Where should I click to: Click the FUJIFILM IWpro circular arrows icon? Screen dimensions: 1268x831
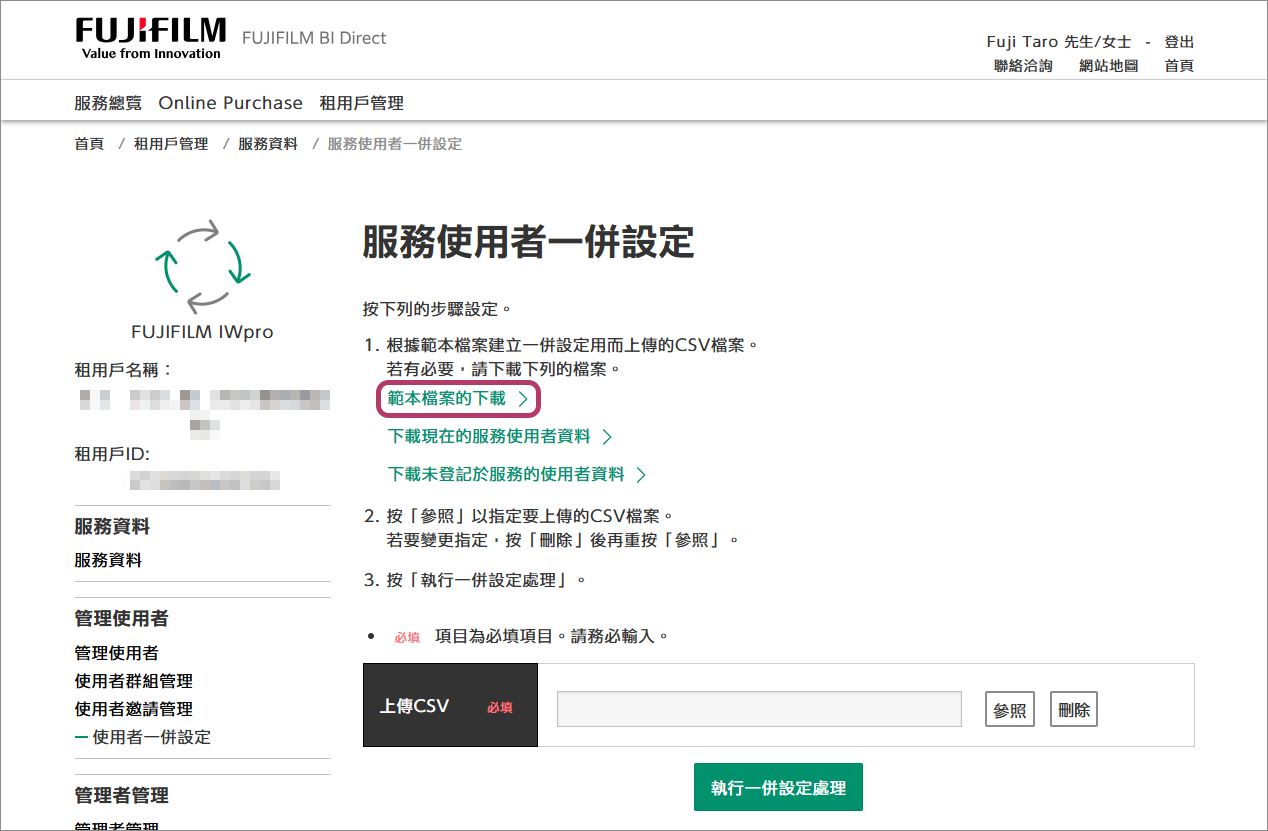202,266
